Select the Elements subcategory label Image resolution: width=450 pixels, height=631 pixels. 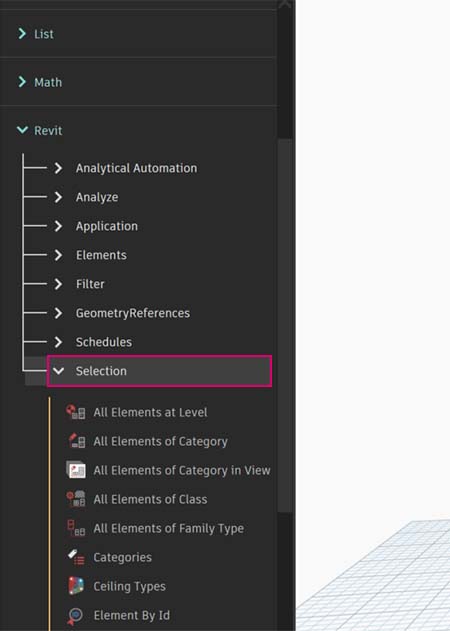[101, 255]
